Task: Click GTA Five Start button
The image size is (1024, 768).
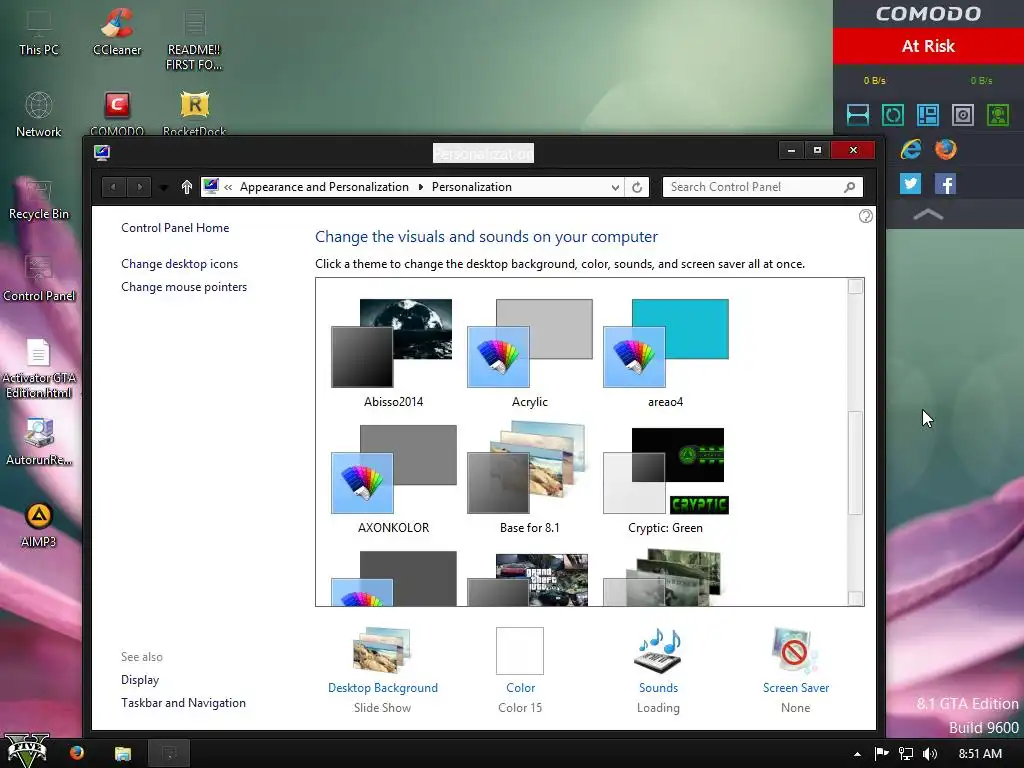Action: (27, 751)
